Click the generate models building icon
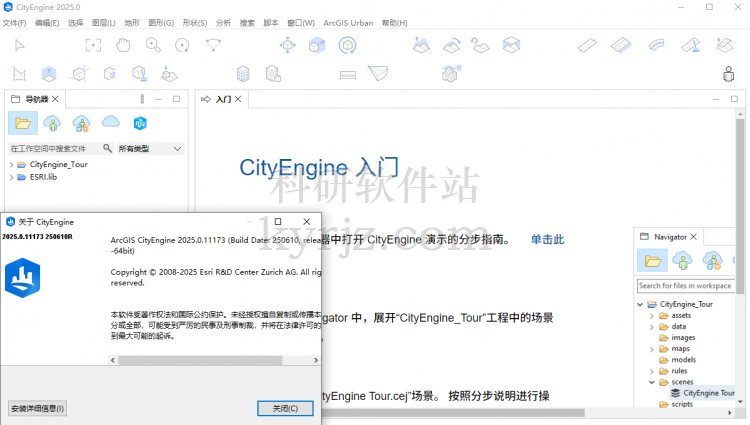 coord(243,74)
